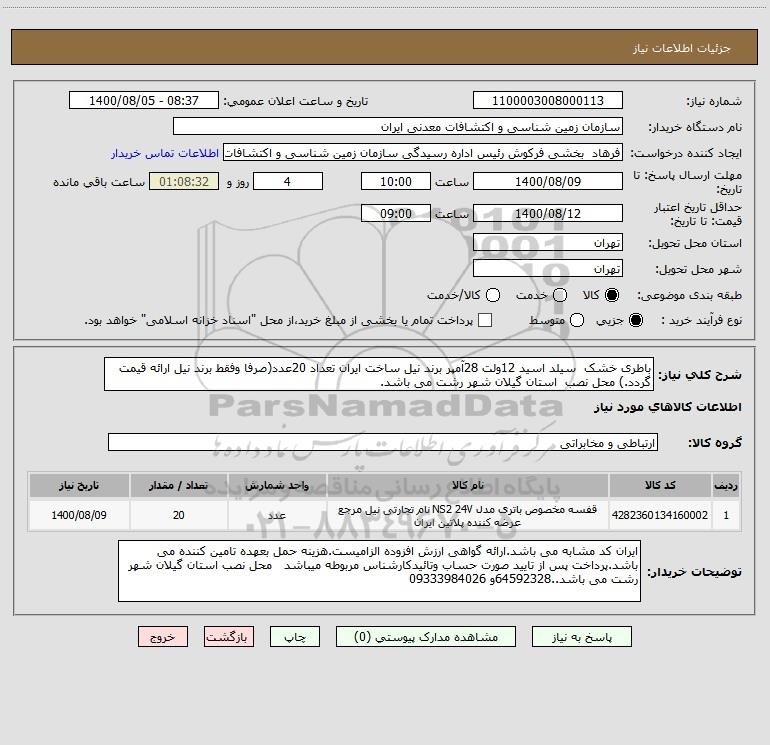
Task: Click the جزئیات اطلاعات نیاز page title
Action: (x=682, y=48)
